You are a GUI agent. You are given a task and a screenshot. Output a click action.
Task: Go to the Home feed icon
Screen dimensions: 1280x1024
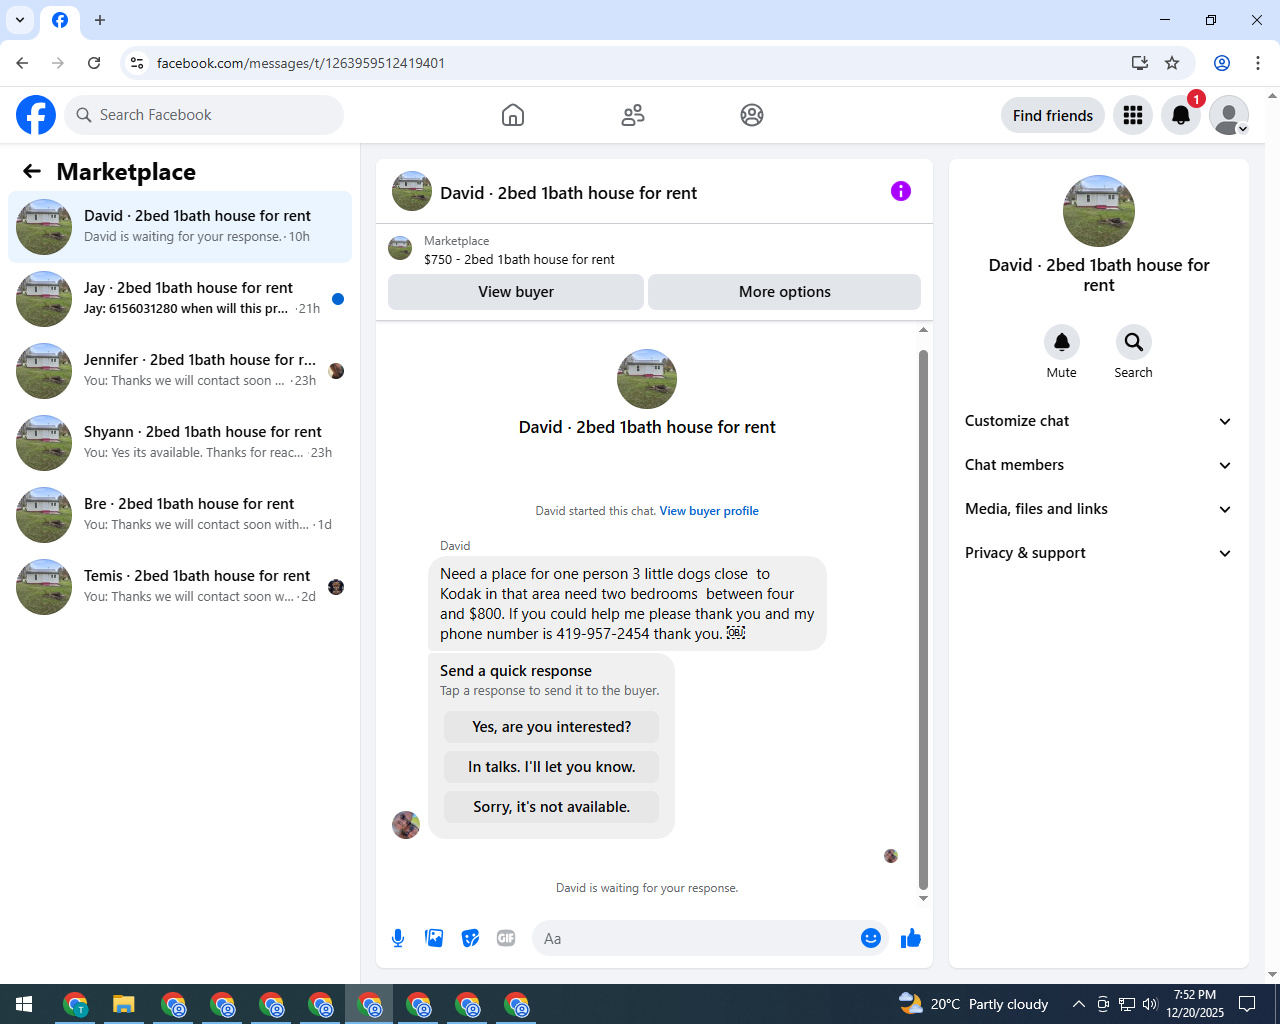pyautogui.click(x=513, y=115)
